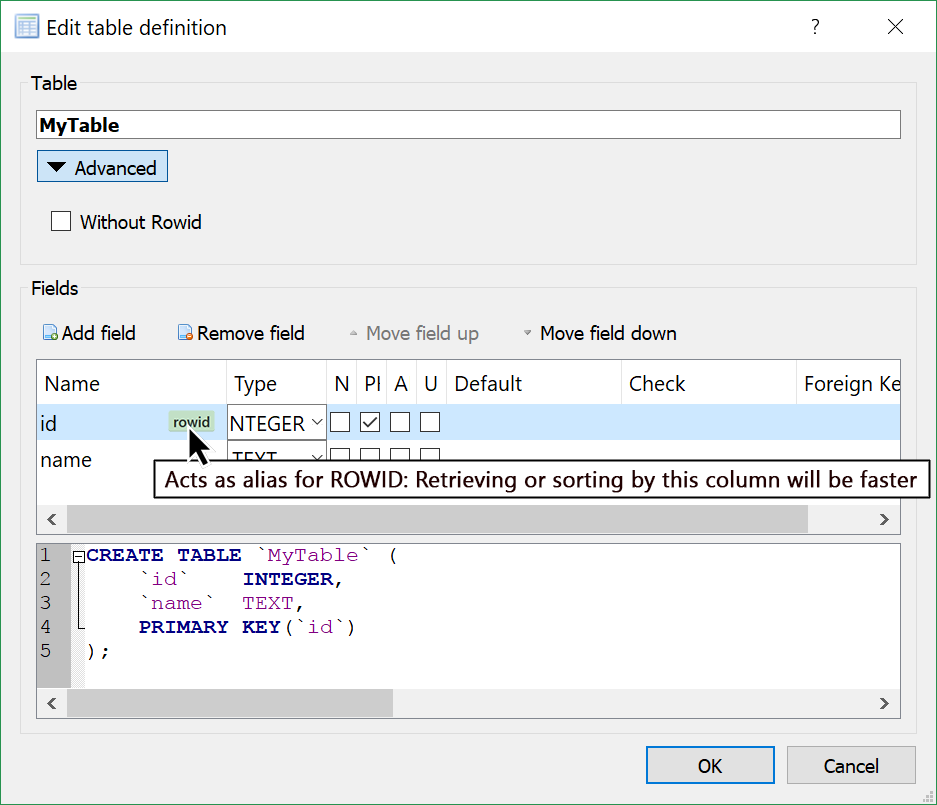Image resolution: width=937 pixels, height=805 pixels.
Task: Enable the Without Rowid checkbox
Action: [x=61, y=222]
